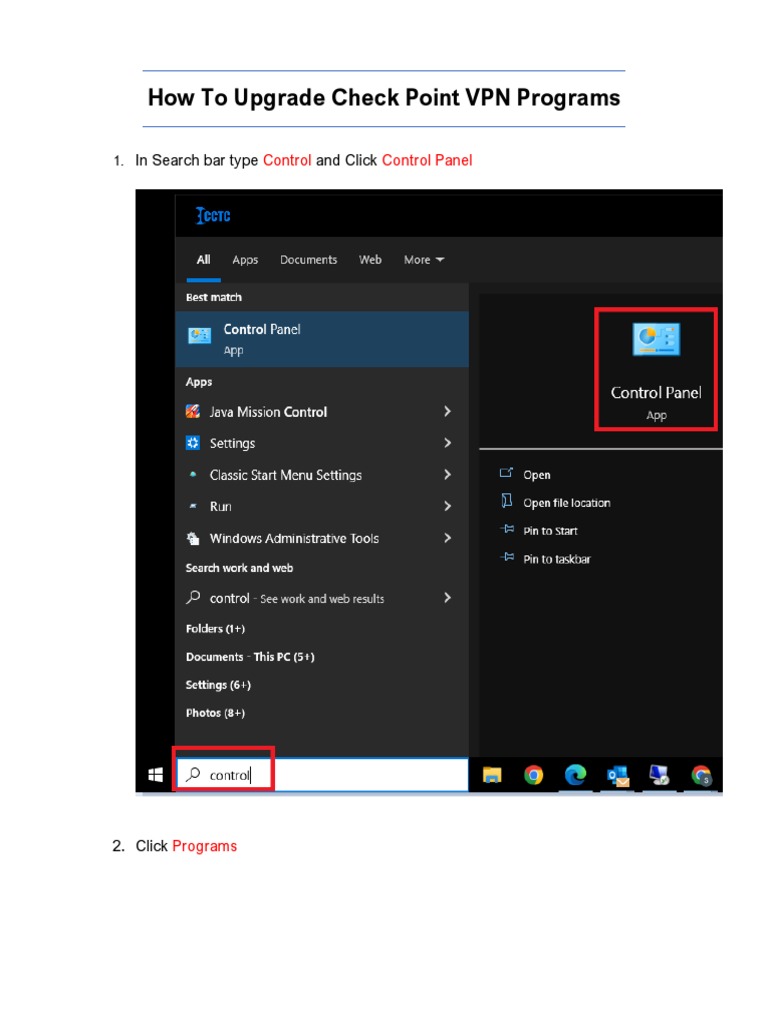This screenshot has height=1024, width=768.
Task: Click the search box containing control
Action: [323, 775]
